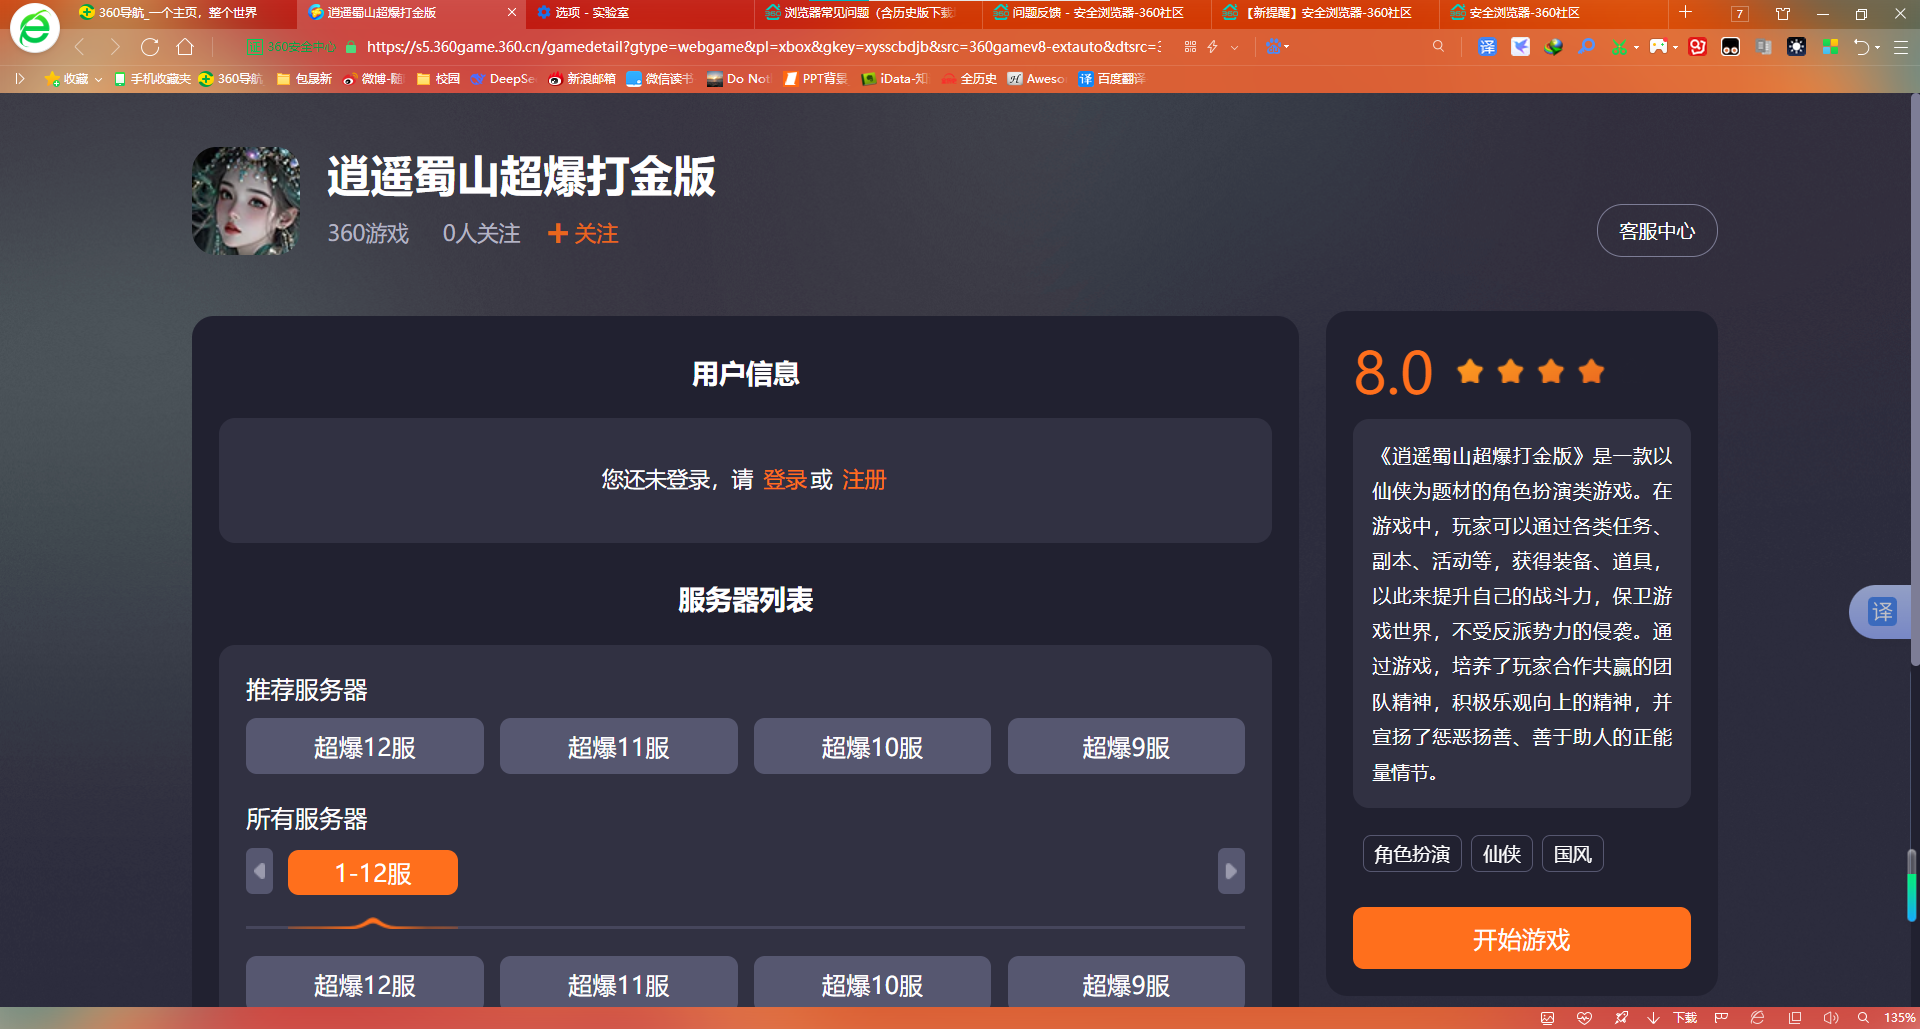
Task: Open the browser skin (shirt) icon
Action: [1783, 14]
